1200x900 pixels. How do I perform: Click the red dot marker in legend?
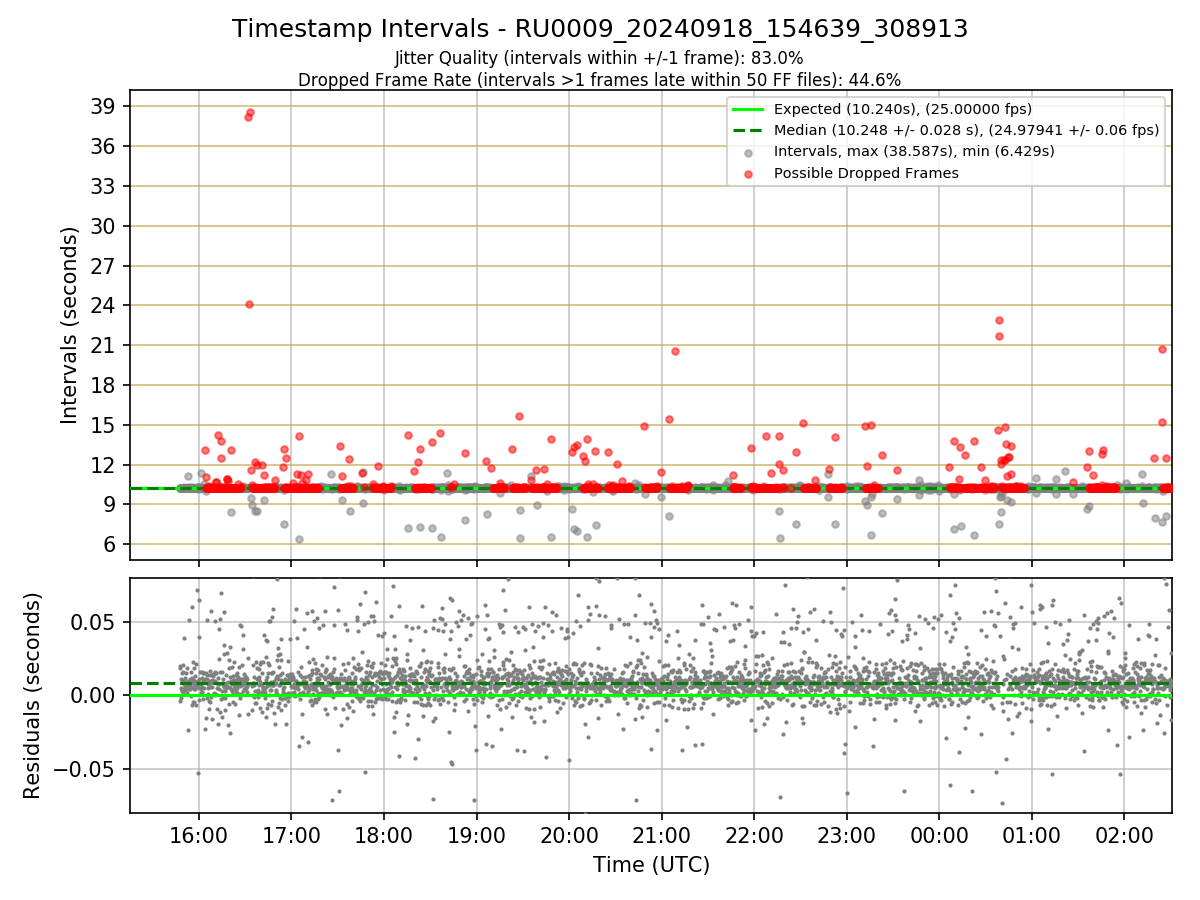pos(749,173)
